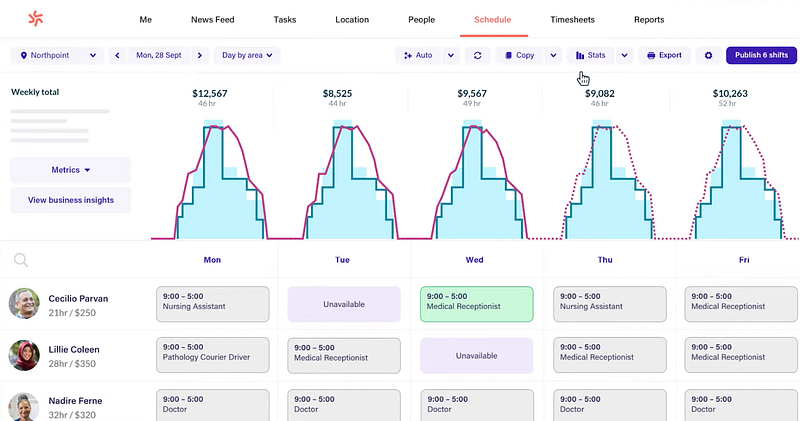Click Cecilio Parvan's avatar photo
This screenshot has height=421, width=800.
24,304
